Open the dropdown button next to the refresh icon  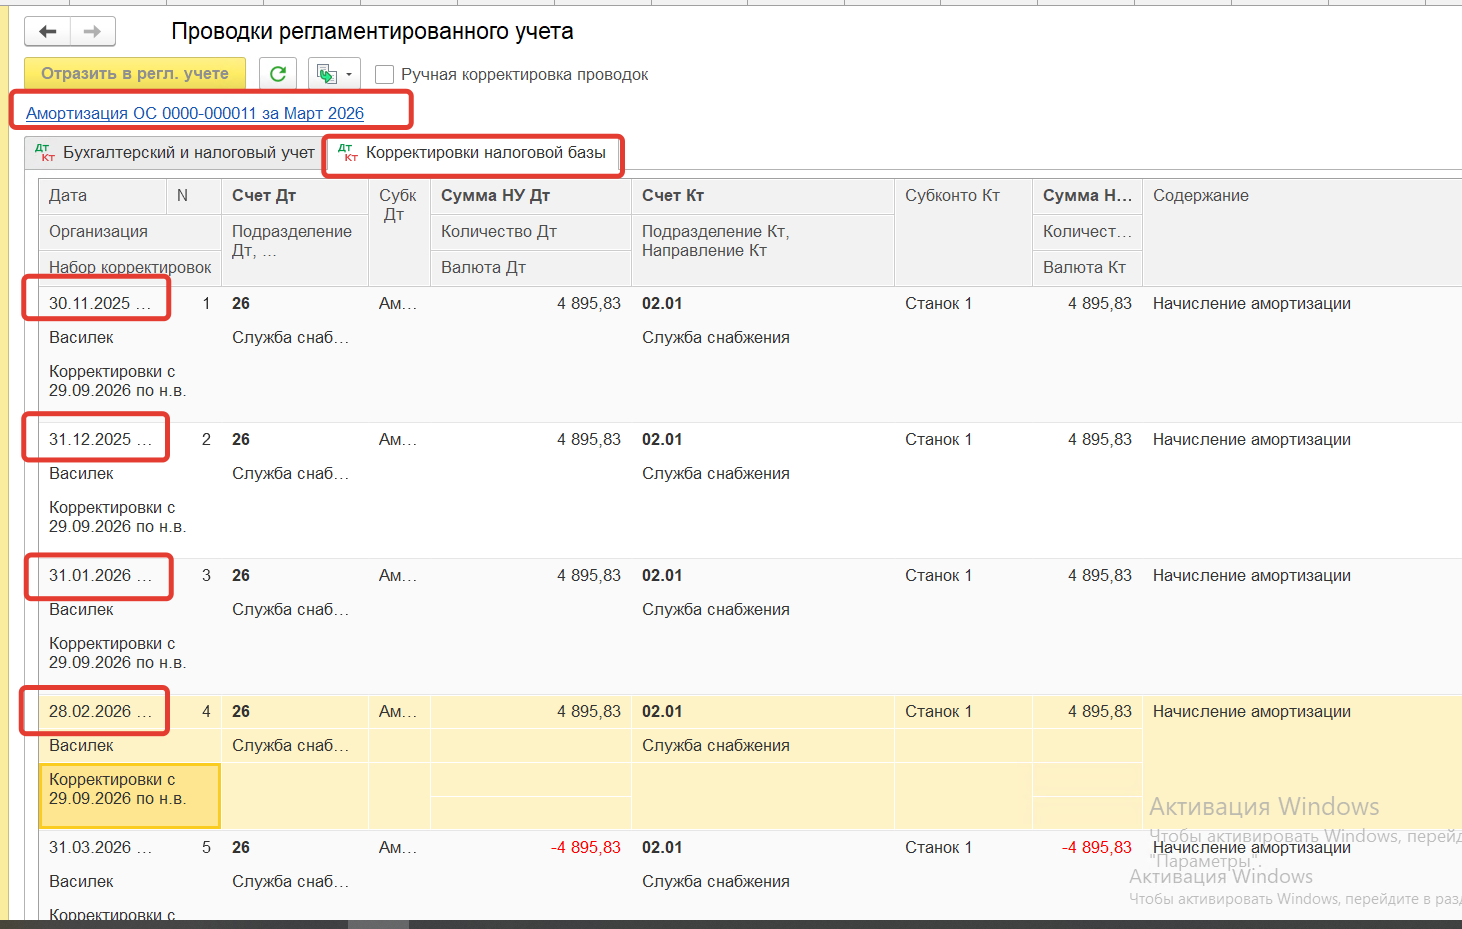[334, 74]
